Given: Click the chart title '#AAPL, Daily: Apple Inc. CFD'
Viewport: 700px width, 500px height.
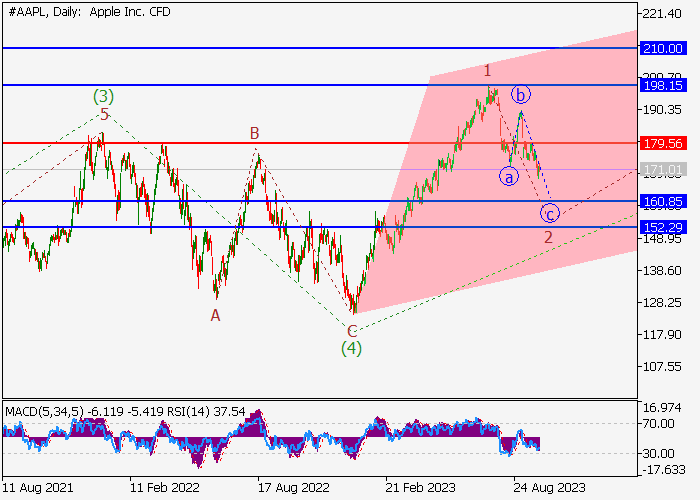Looking at the screenshot, I should click(x=90, y=12).
